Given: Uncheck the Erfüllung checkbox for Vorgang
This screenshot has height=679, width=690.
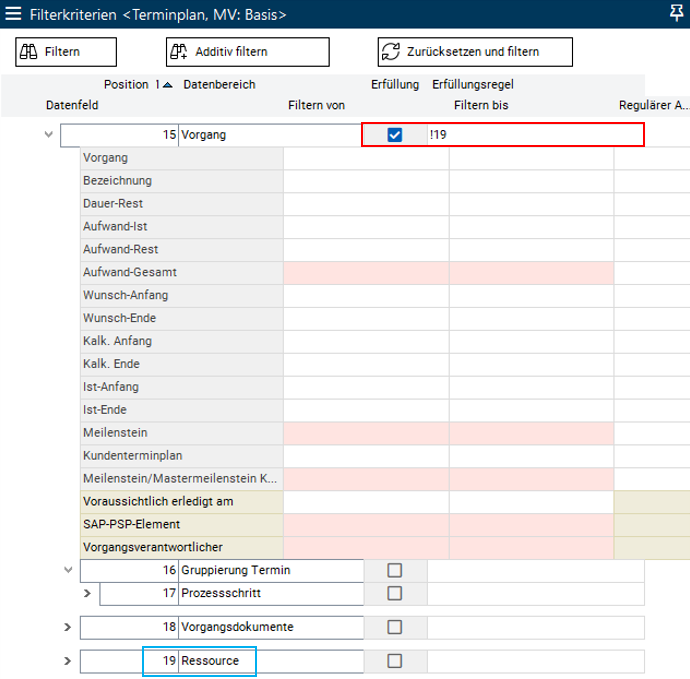Looking at the screenshot, I should tap(394, 135).
